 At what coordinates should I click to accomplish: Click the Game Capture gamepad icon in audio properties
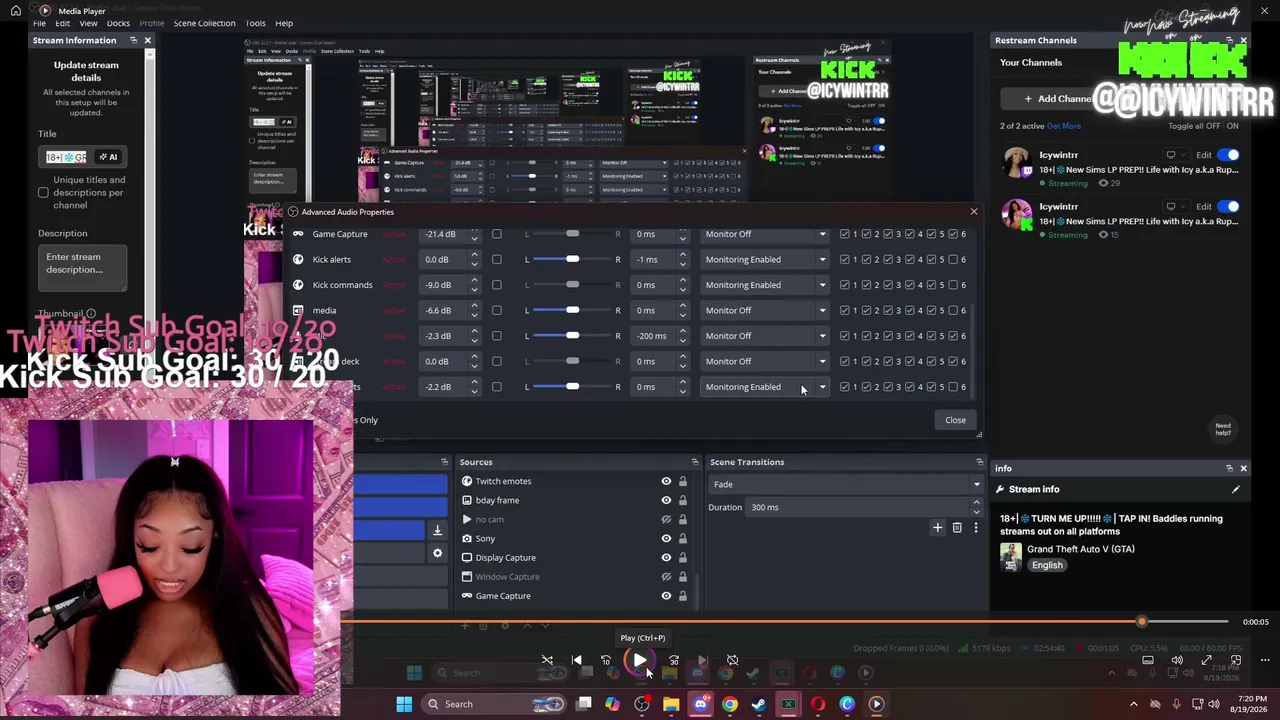[x=298, y=234]
